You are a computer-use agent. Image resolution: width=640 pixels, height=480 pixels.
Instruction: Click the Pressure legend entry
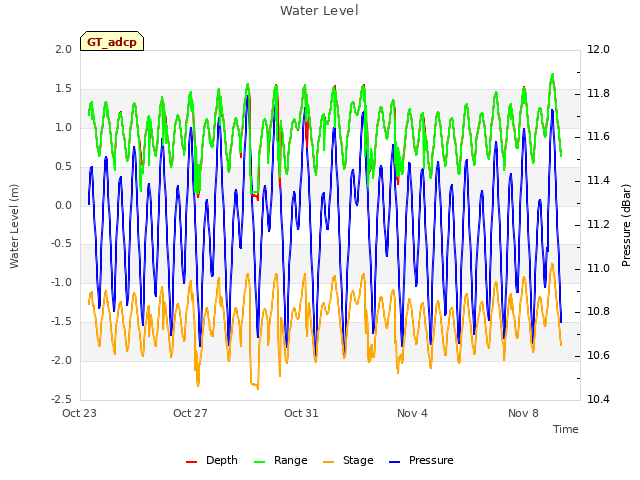[x=421, y=460]
